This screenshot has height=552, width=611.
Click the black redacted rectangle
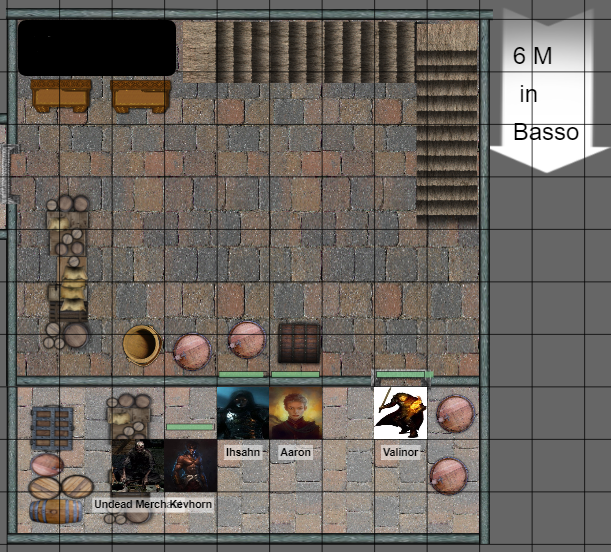click(97, 48)
